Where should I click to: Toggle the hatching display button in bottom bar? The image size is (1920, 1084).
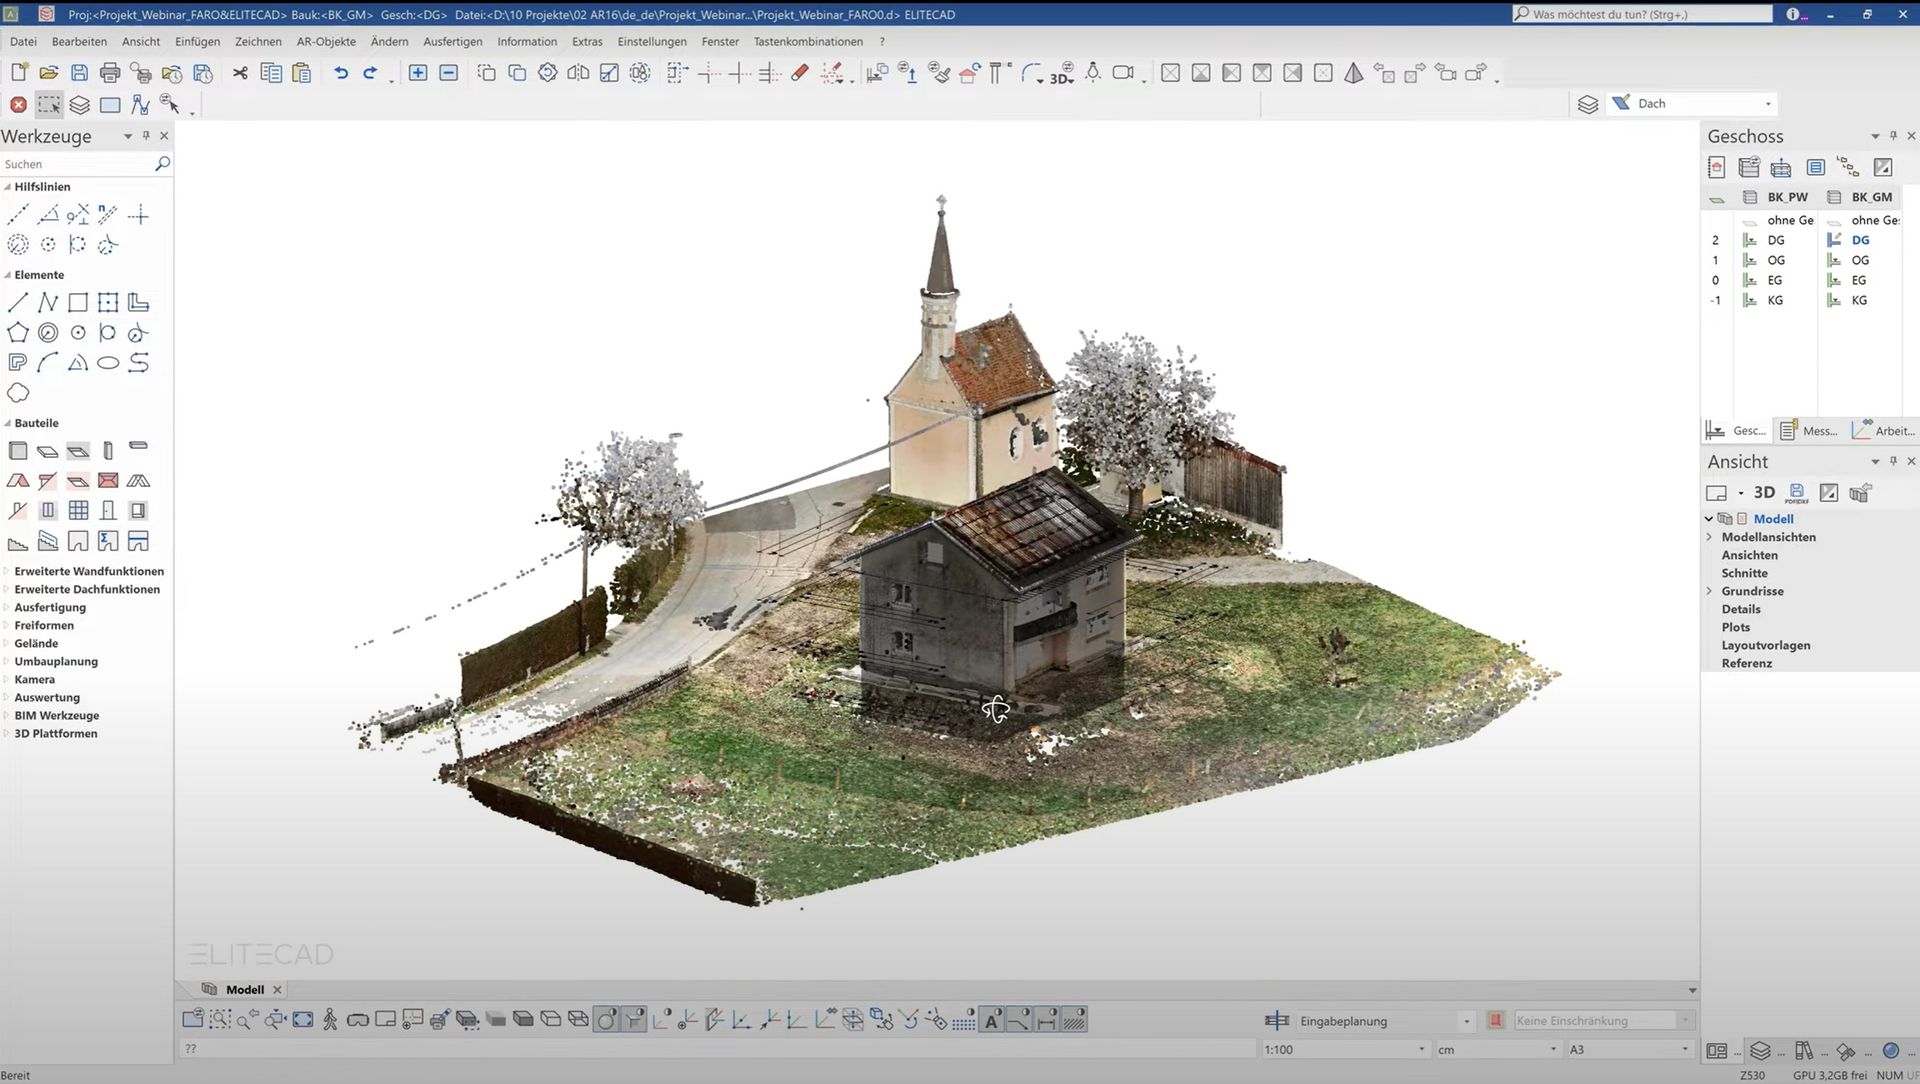point(1074,1020)
